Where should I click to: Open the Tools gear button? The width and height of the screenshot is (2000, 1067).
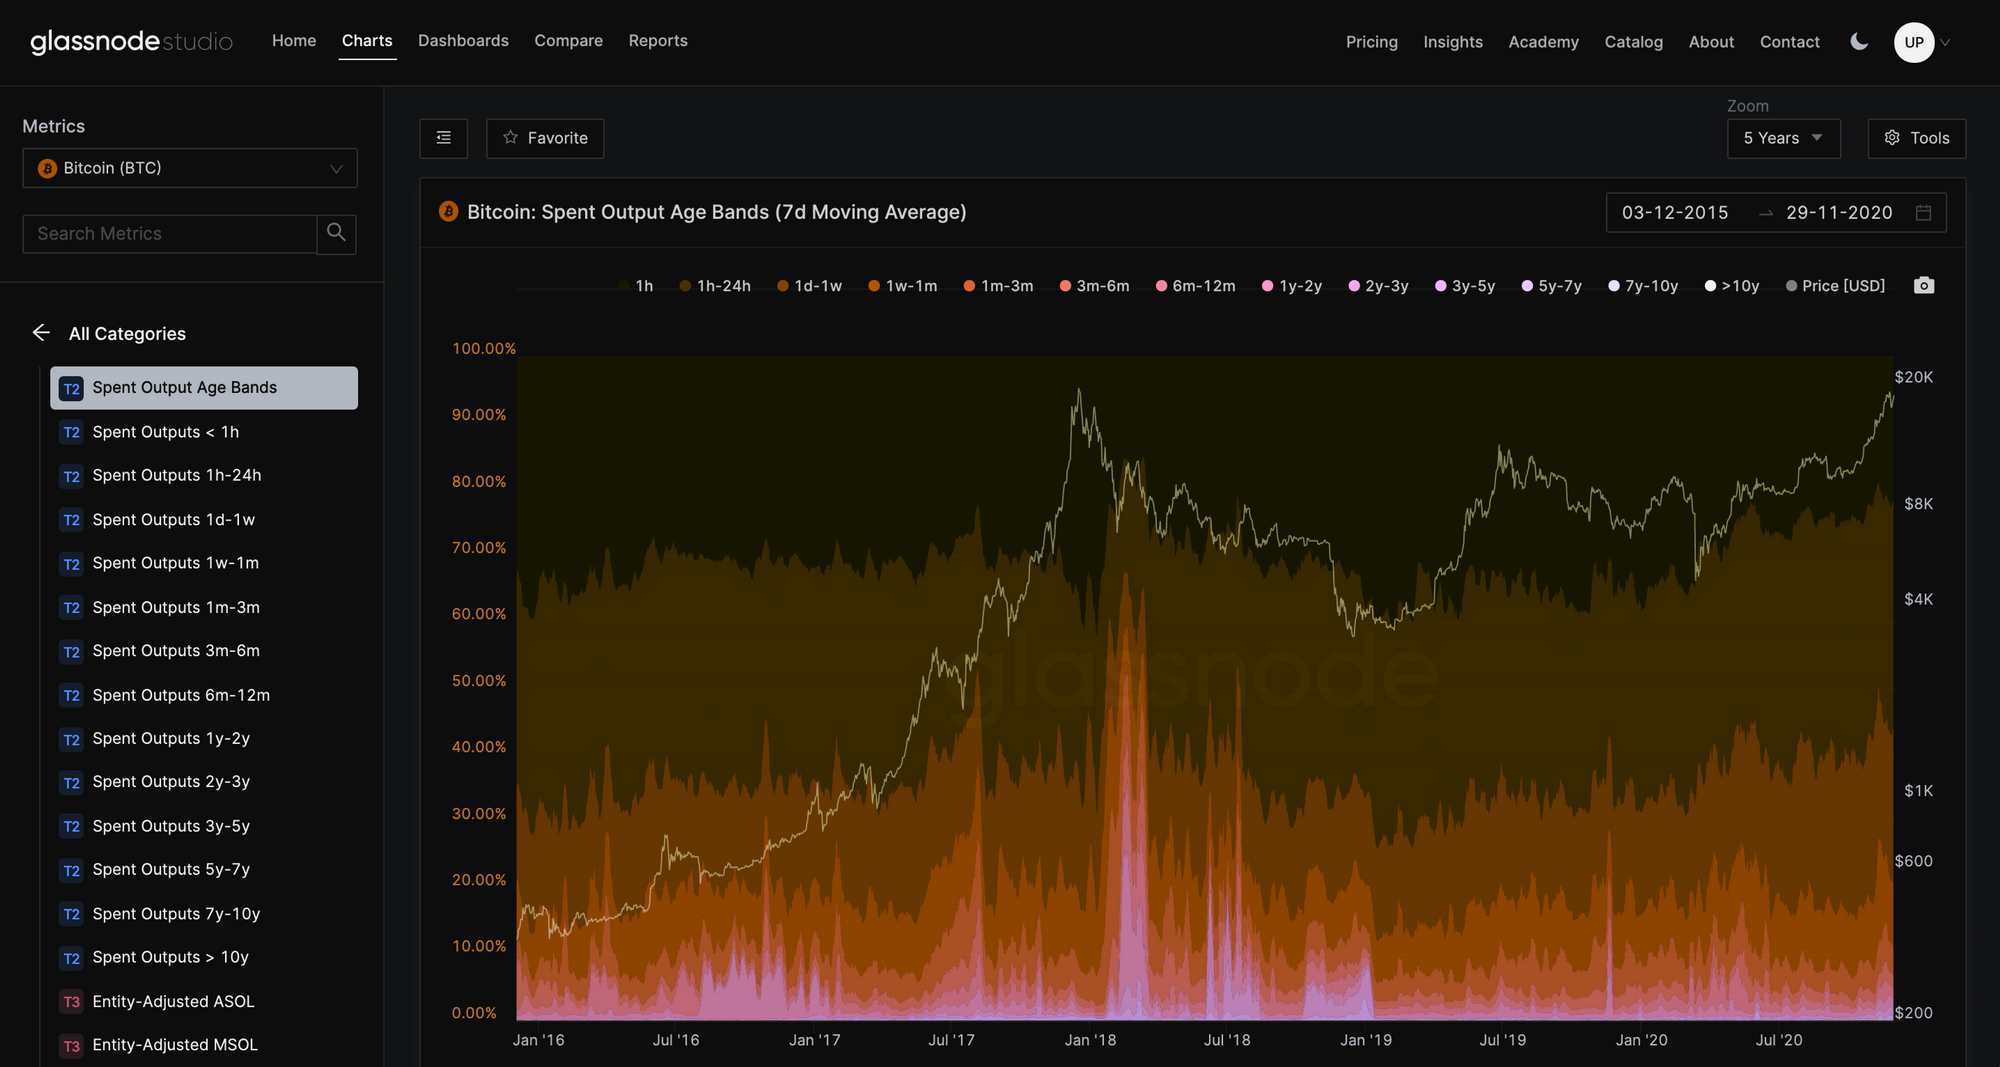click(1917, 138)
